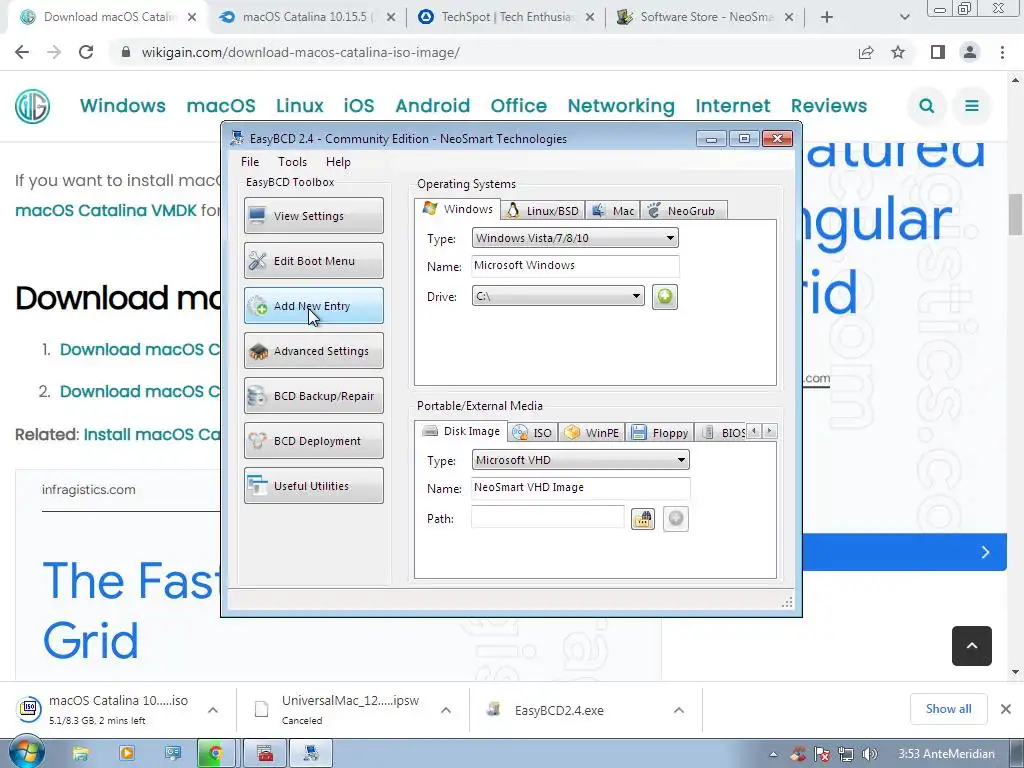Switch to Software Store - NeoSmart tab
This screenshot has width=1024, height=768.
[x=706, y=17]
